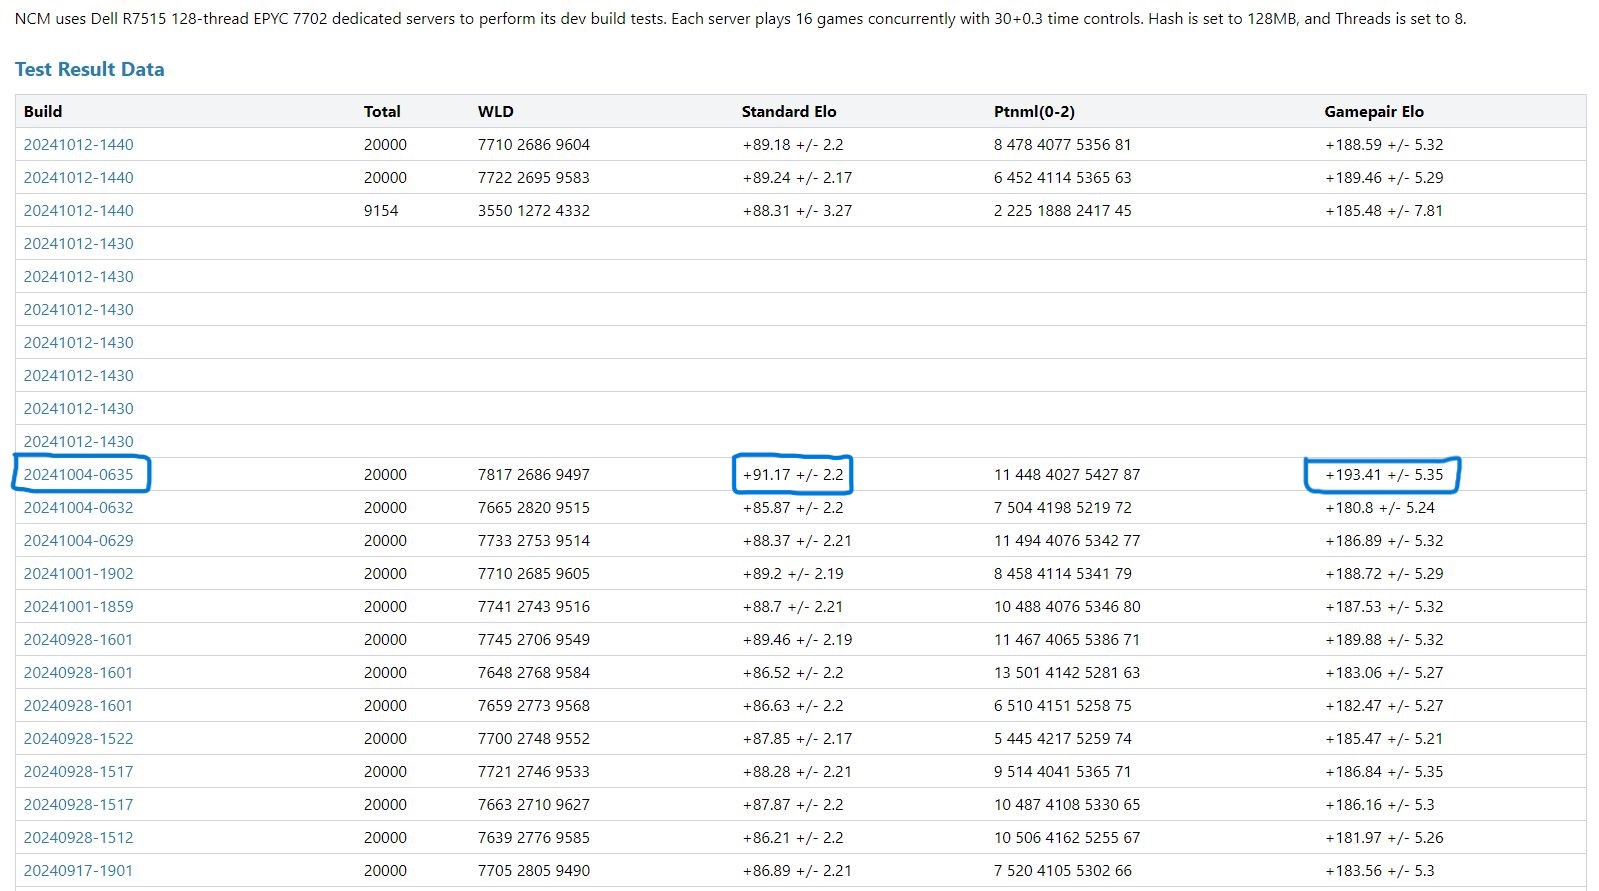Select Gamepair Elo +185.47 +/- 5.21
1599x891 pixels.
point(1384,738)
